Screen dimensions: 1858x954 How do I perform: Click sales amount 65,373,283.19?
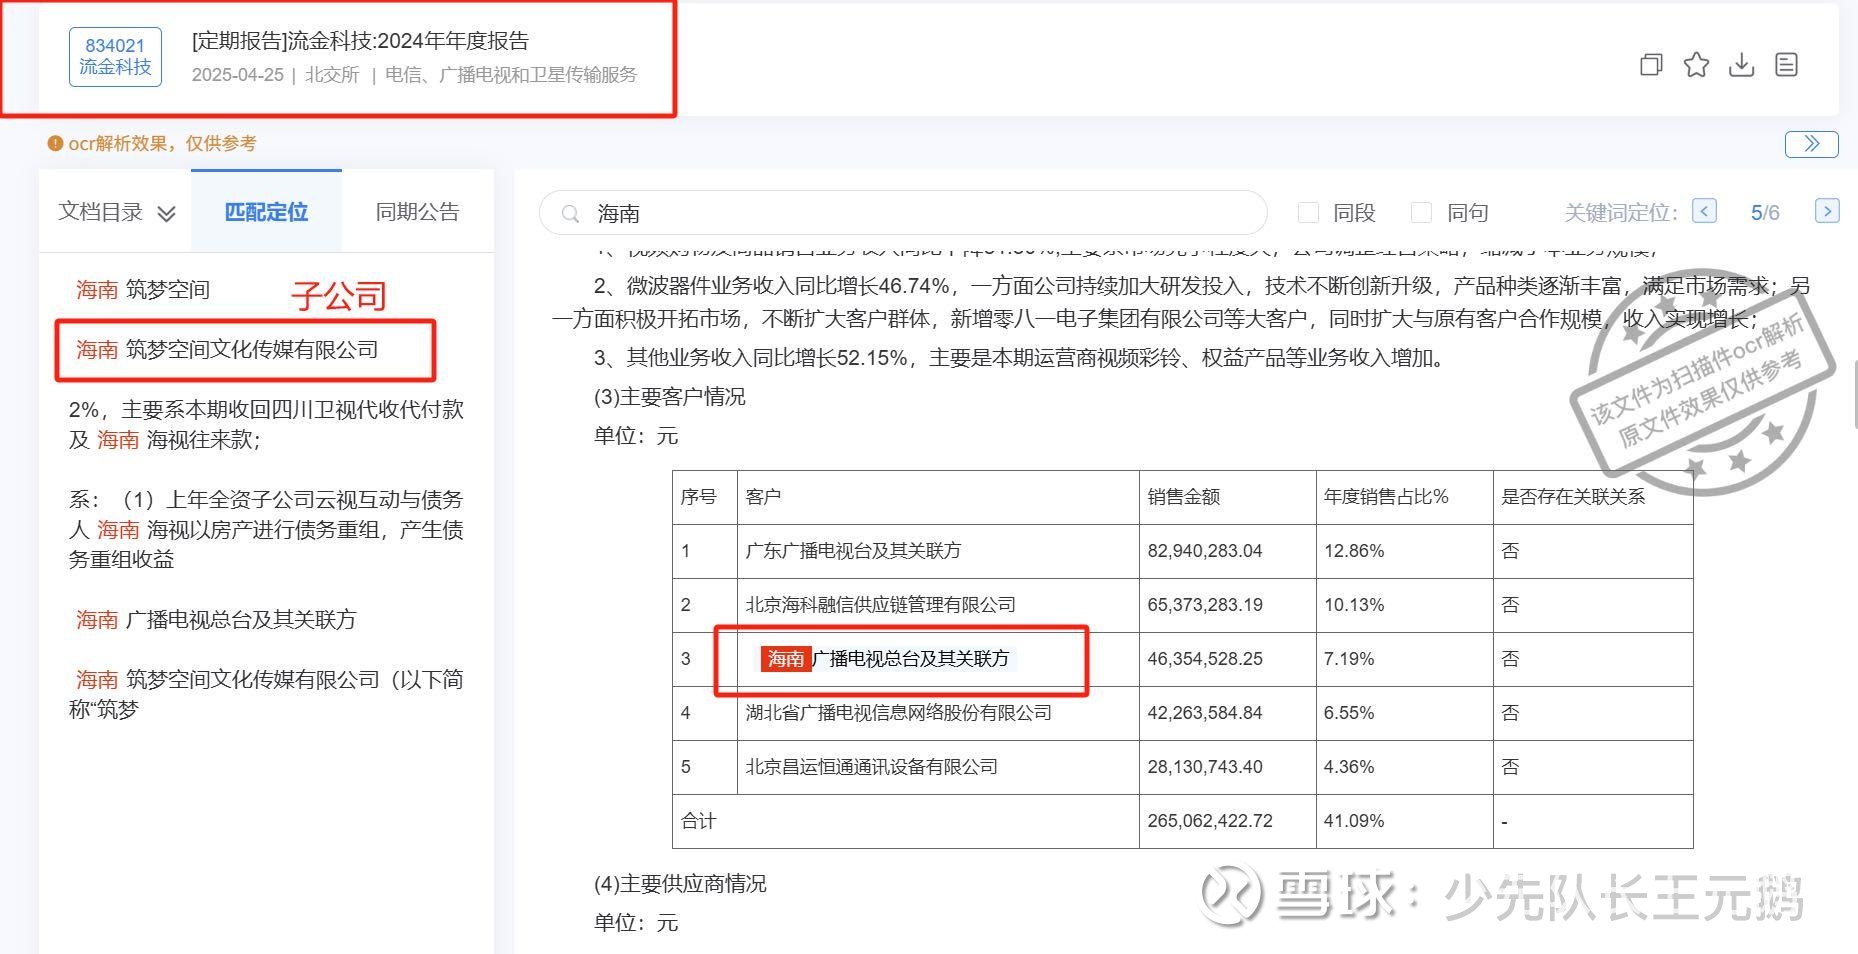pos(1205,605)
